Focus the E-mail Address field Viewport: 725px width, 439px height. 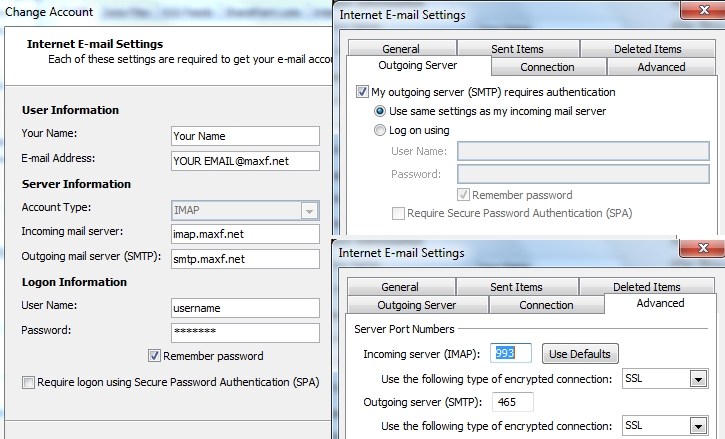coord(245,160)
